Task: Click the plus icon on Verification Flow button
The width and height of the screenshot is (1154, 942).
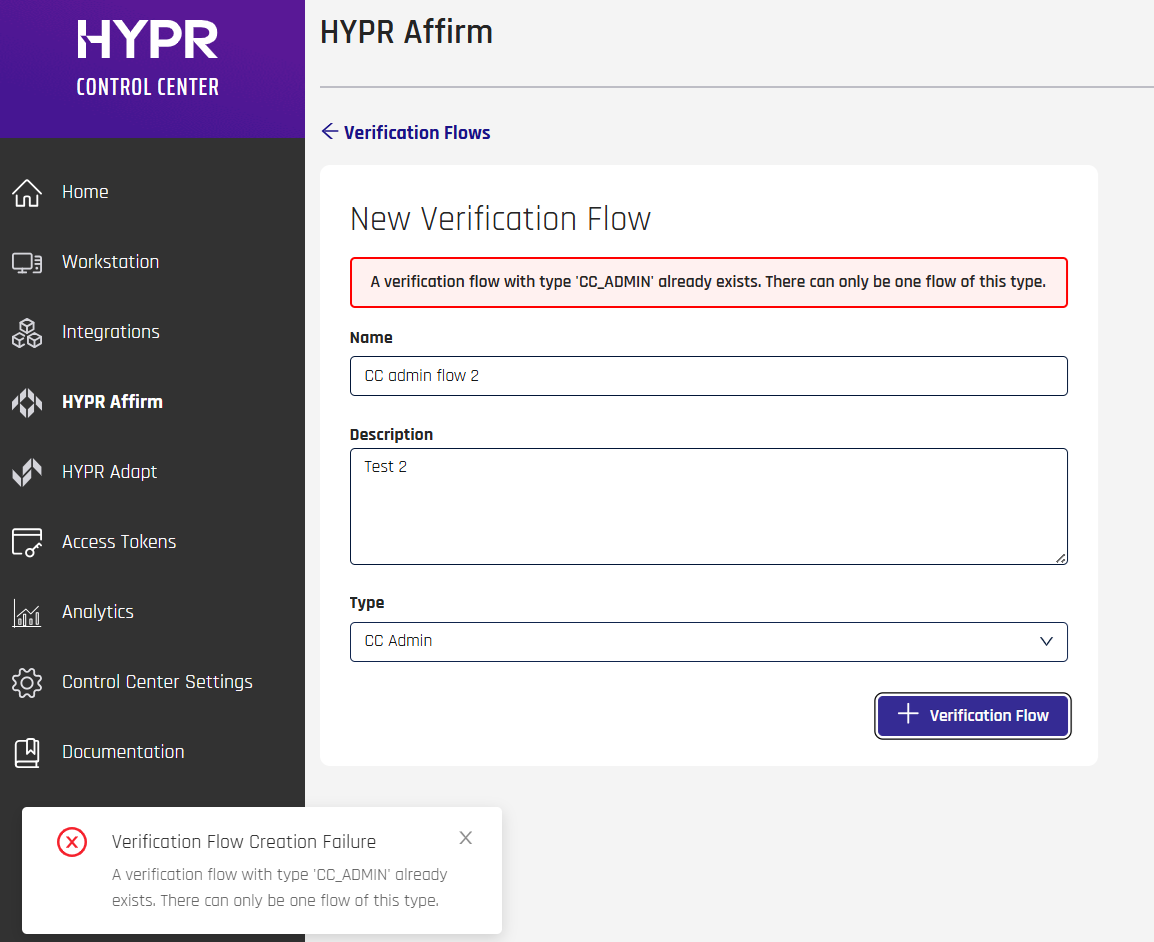Action: point(908,713)
